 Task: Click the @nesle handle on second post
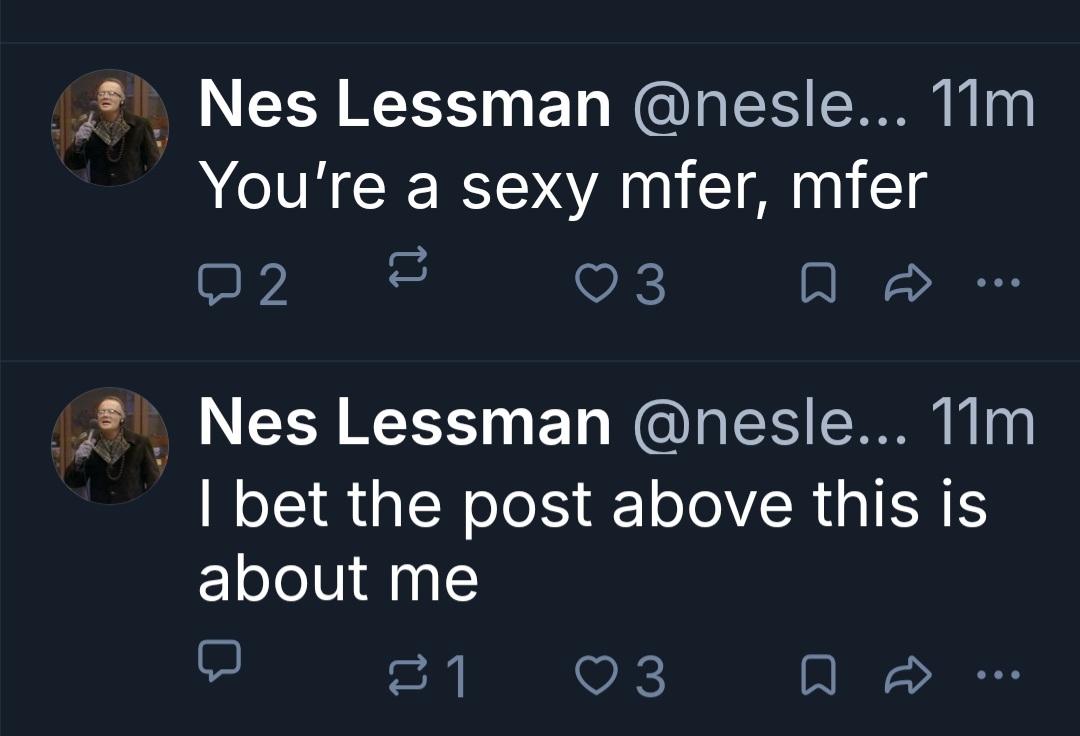point(768,422)
